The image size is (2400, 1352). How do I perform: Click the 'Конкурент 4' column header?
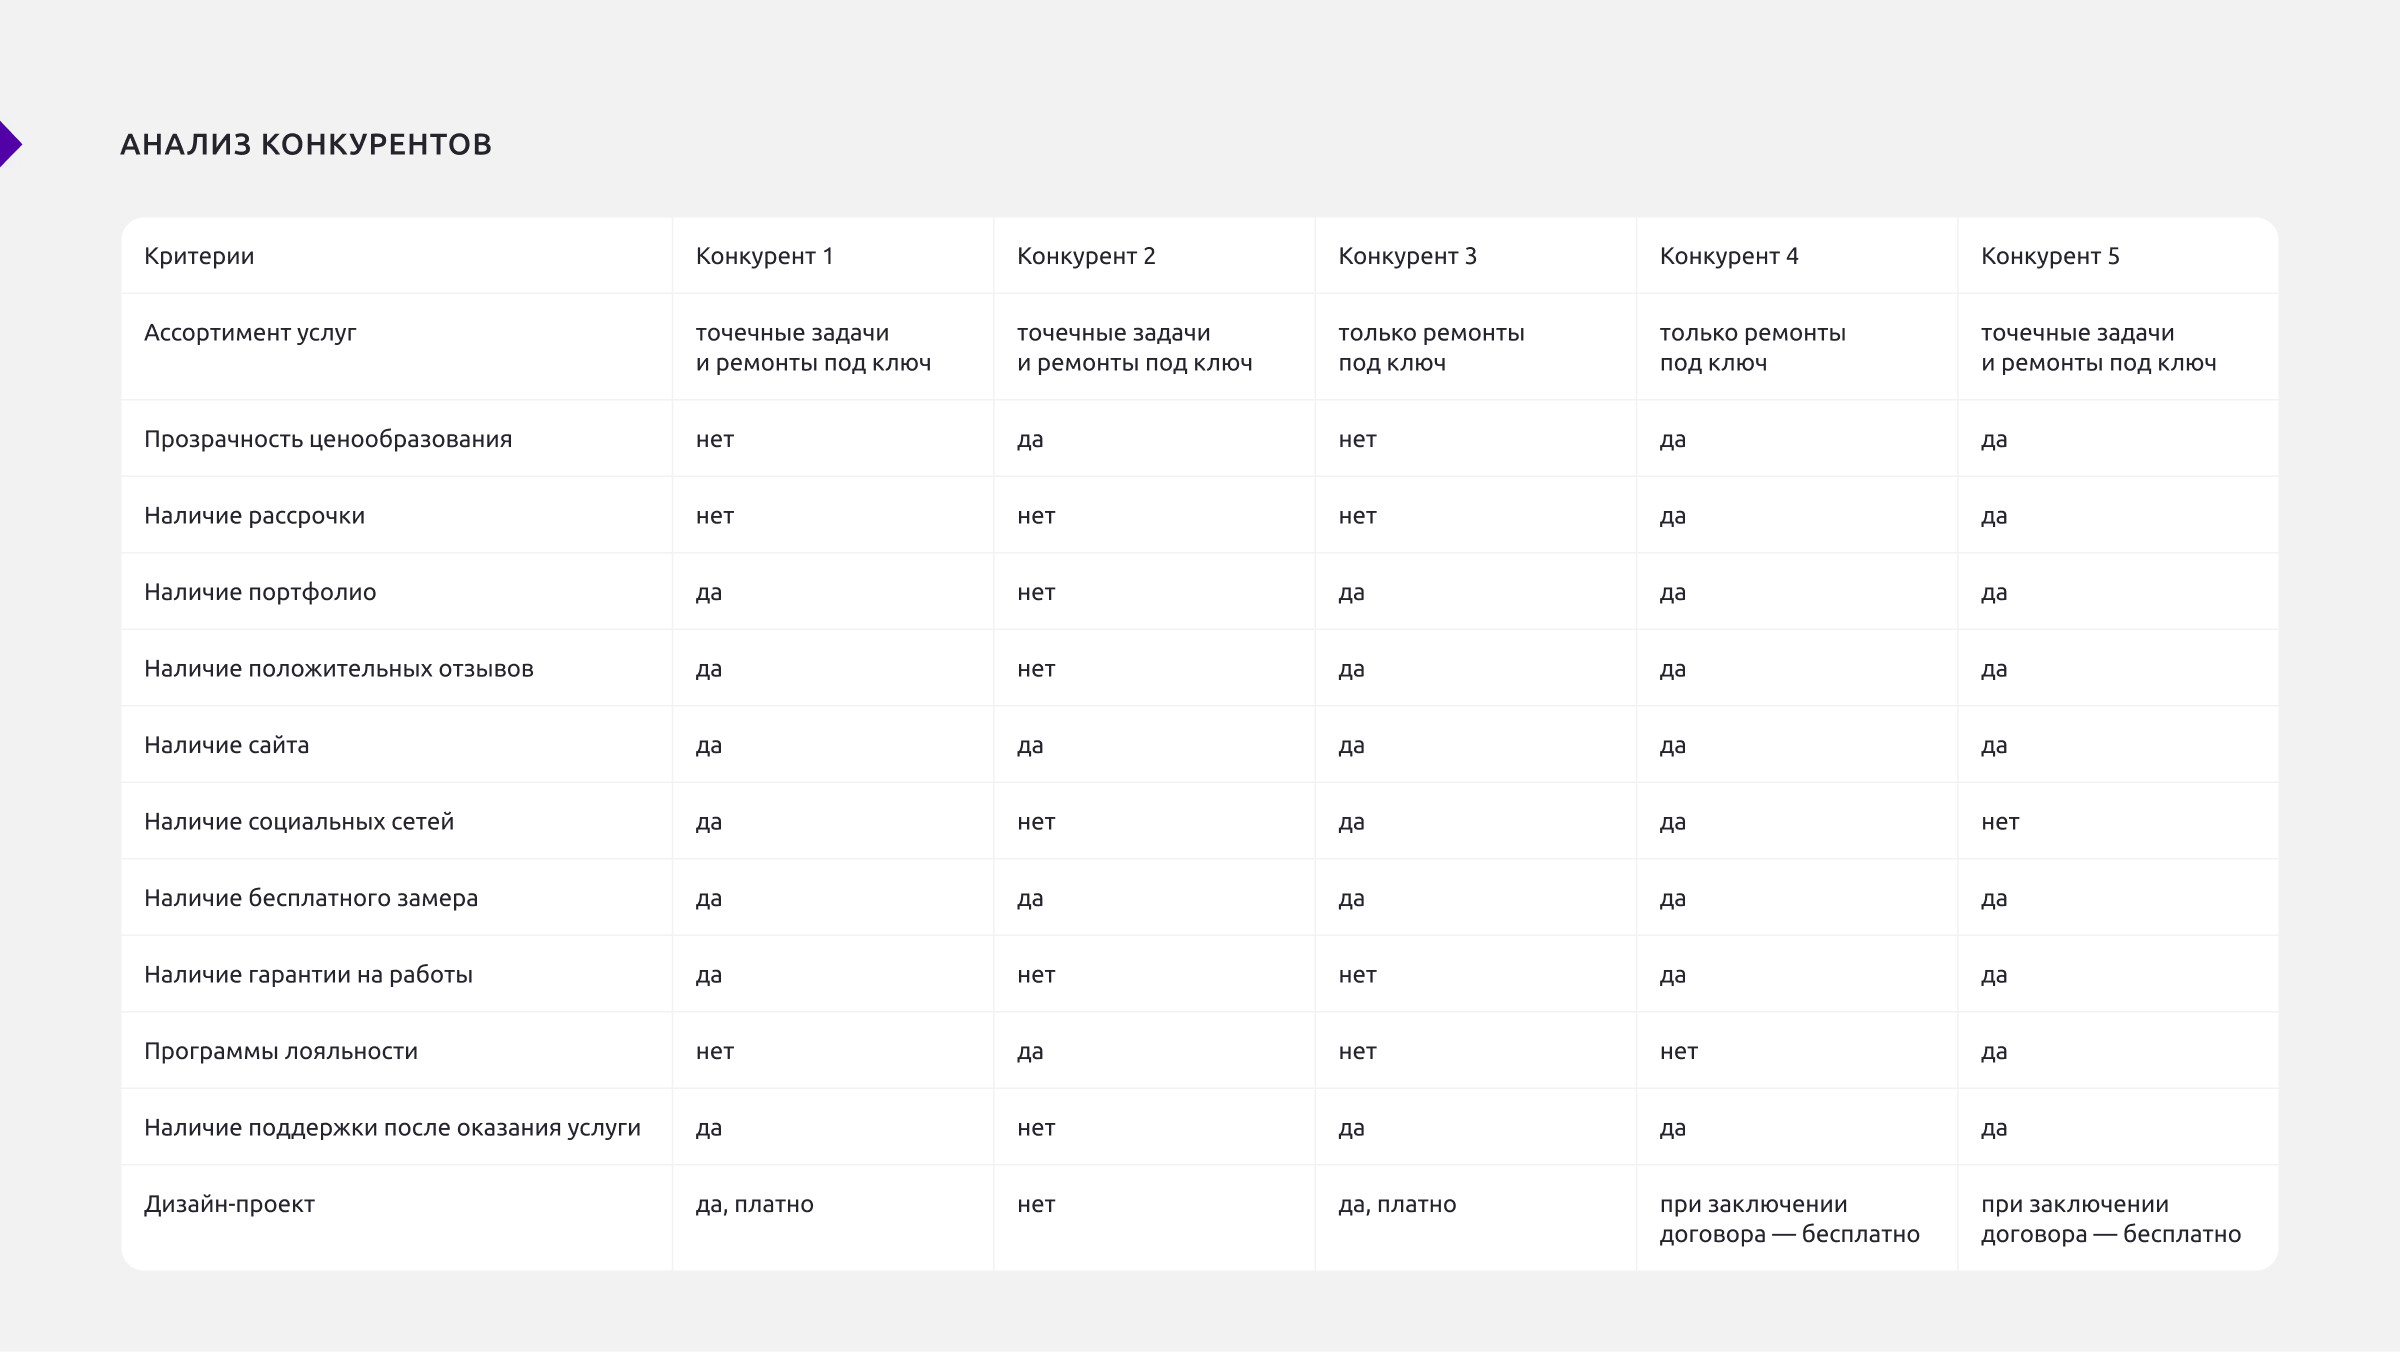coord(1729,256)
